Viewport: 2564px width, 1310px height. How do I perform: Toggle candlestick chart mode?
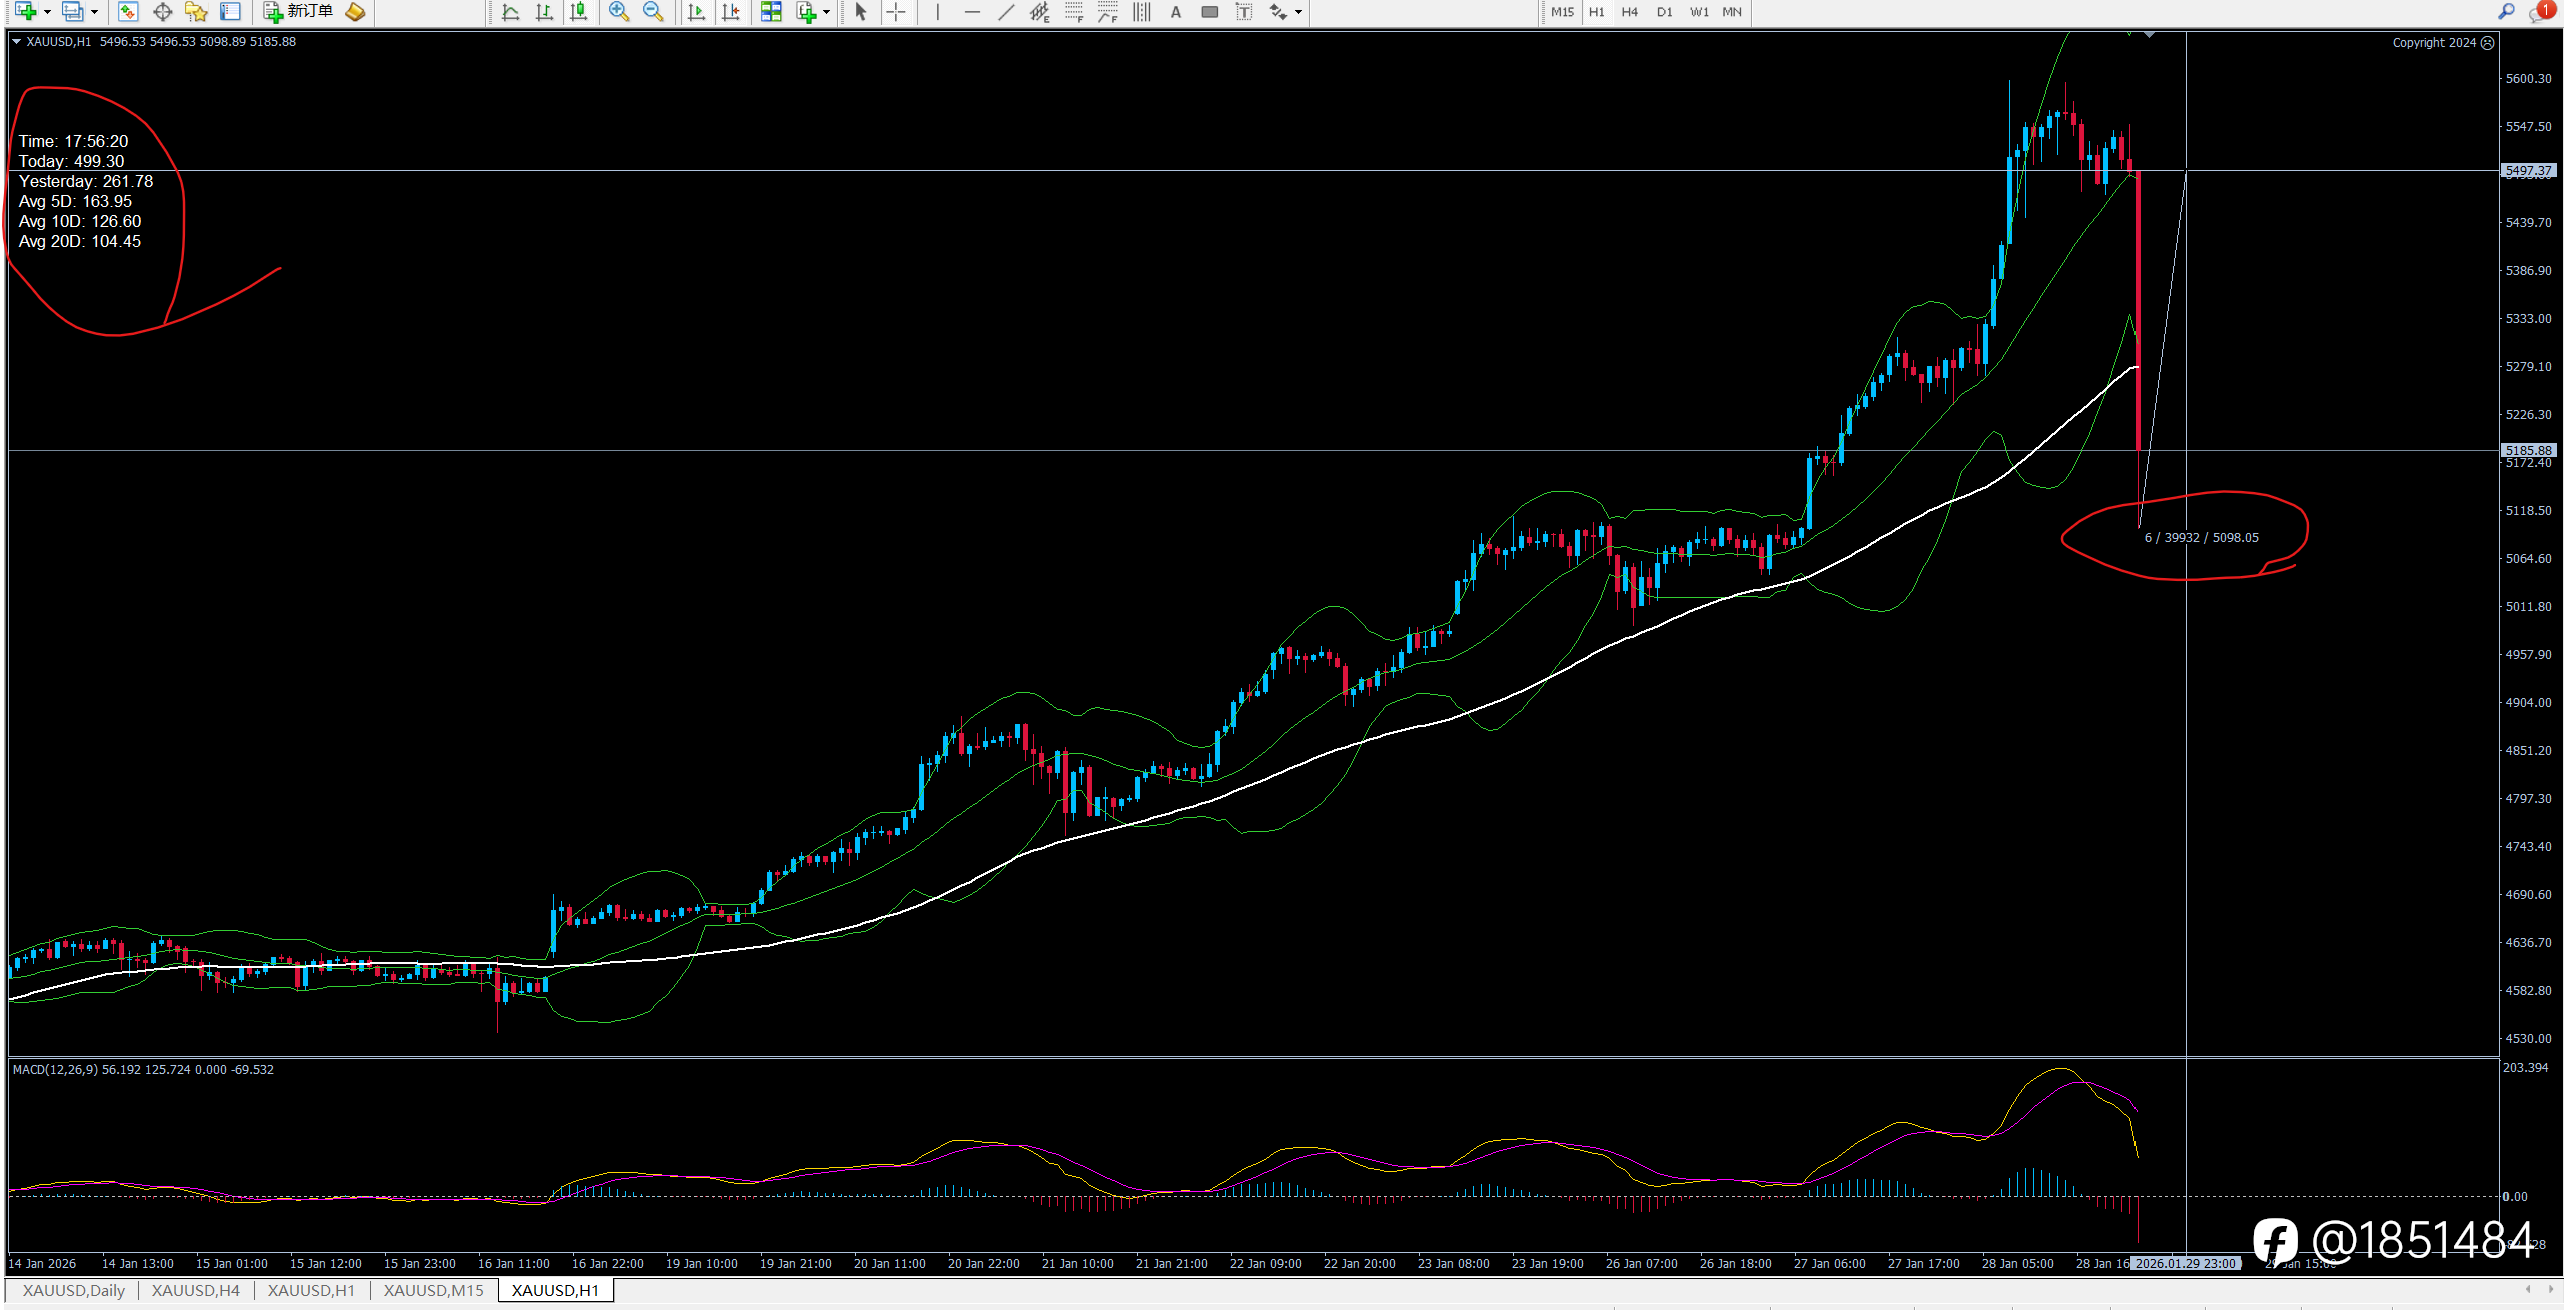pos(578,12)
